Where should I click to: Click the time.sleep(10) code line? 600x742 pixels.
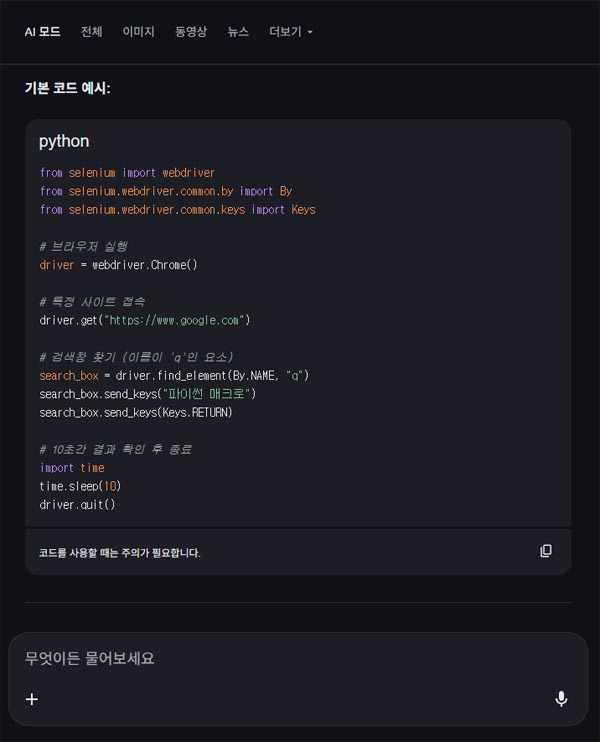[81, 486]
